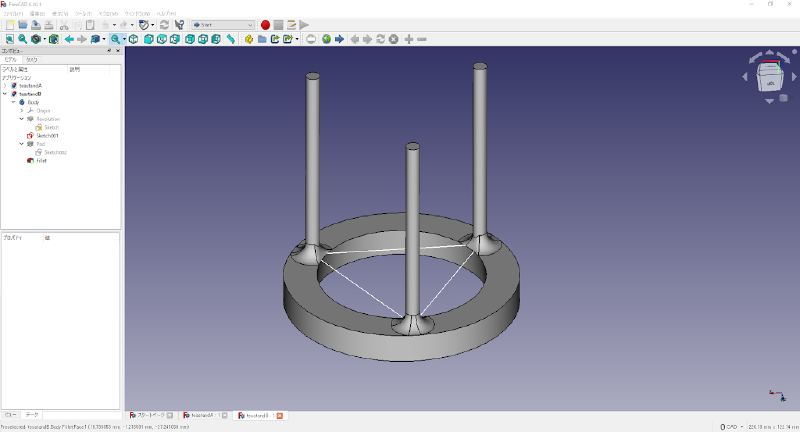
Task: Select the Fillet feature in the tree
Action: pyautogui.click(x=41, y=161)
